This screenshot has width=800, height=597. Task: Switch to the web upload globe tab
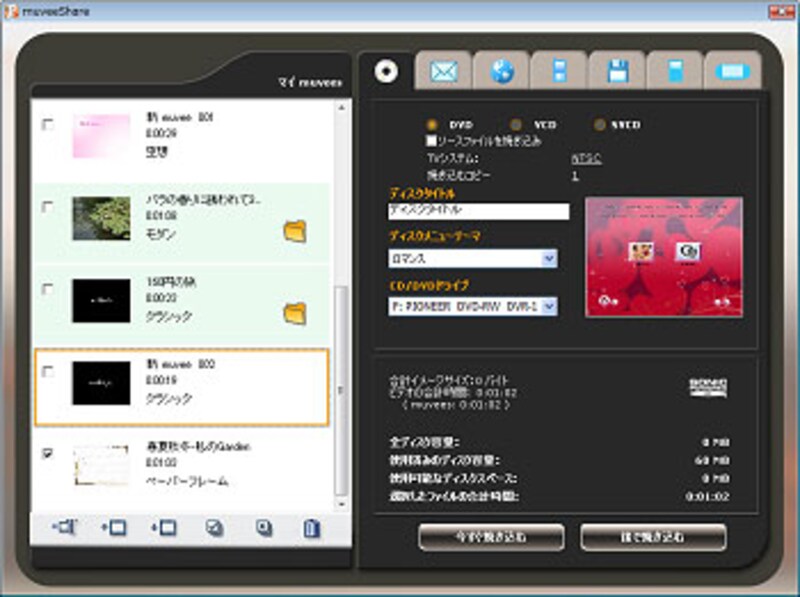point(501,72)
